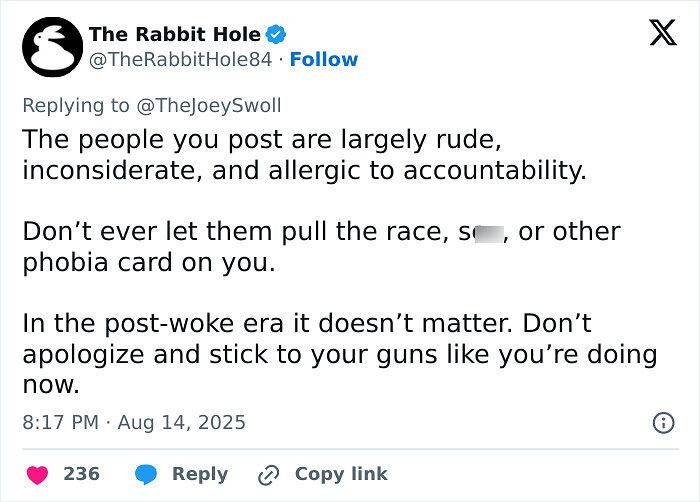Click the chain link icon
Viewport: 700px width, 502px height.
click(x=269, y=475)
